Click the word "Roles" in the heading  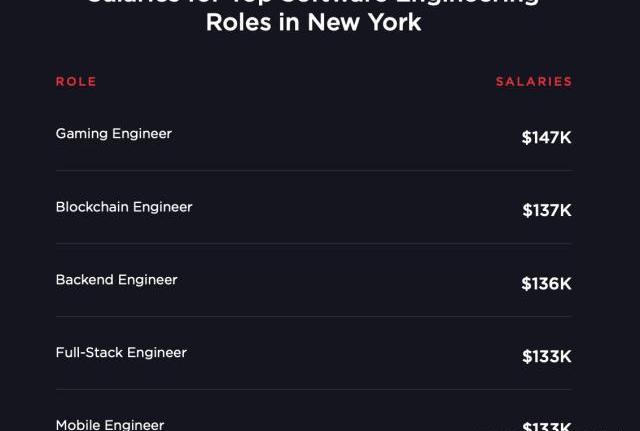[x=239, y=23]
